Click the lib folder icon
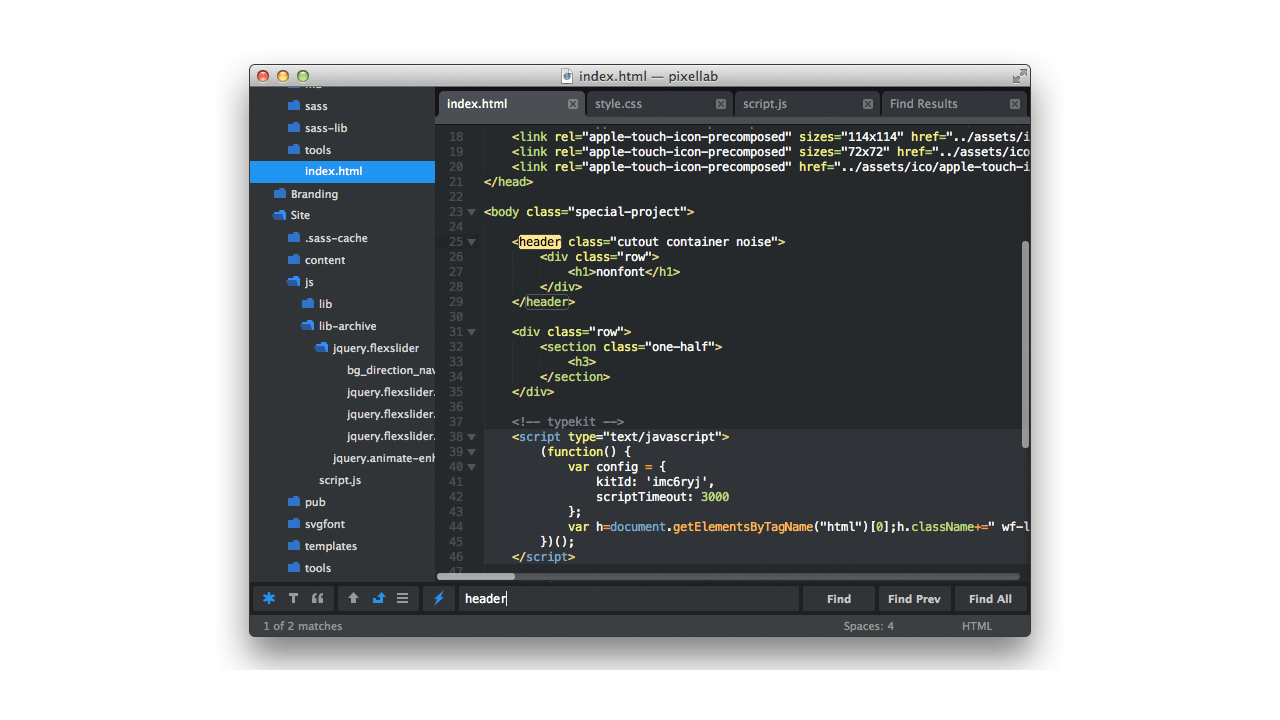The height and width of the screenshot is (720, 1280). click(308, 303)
